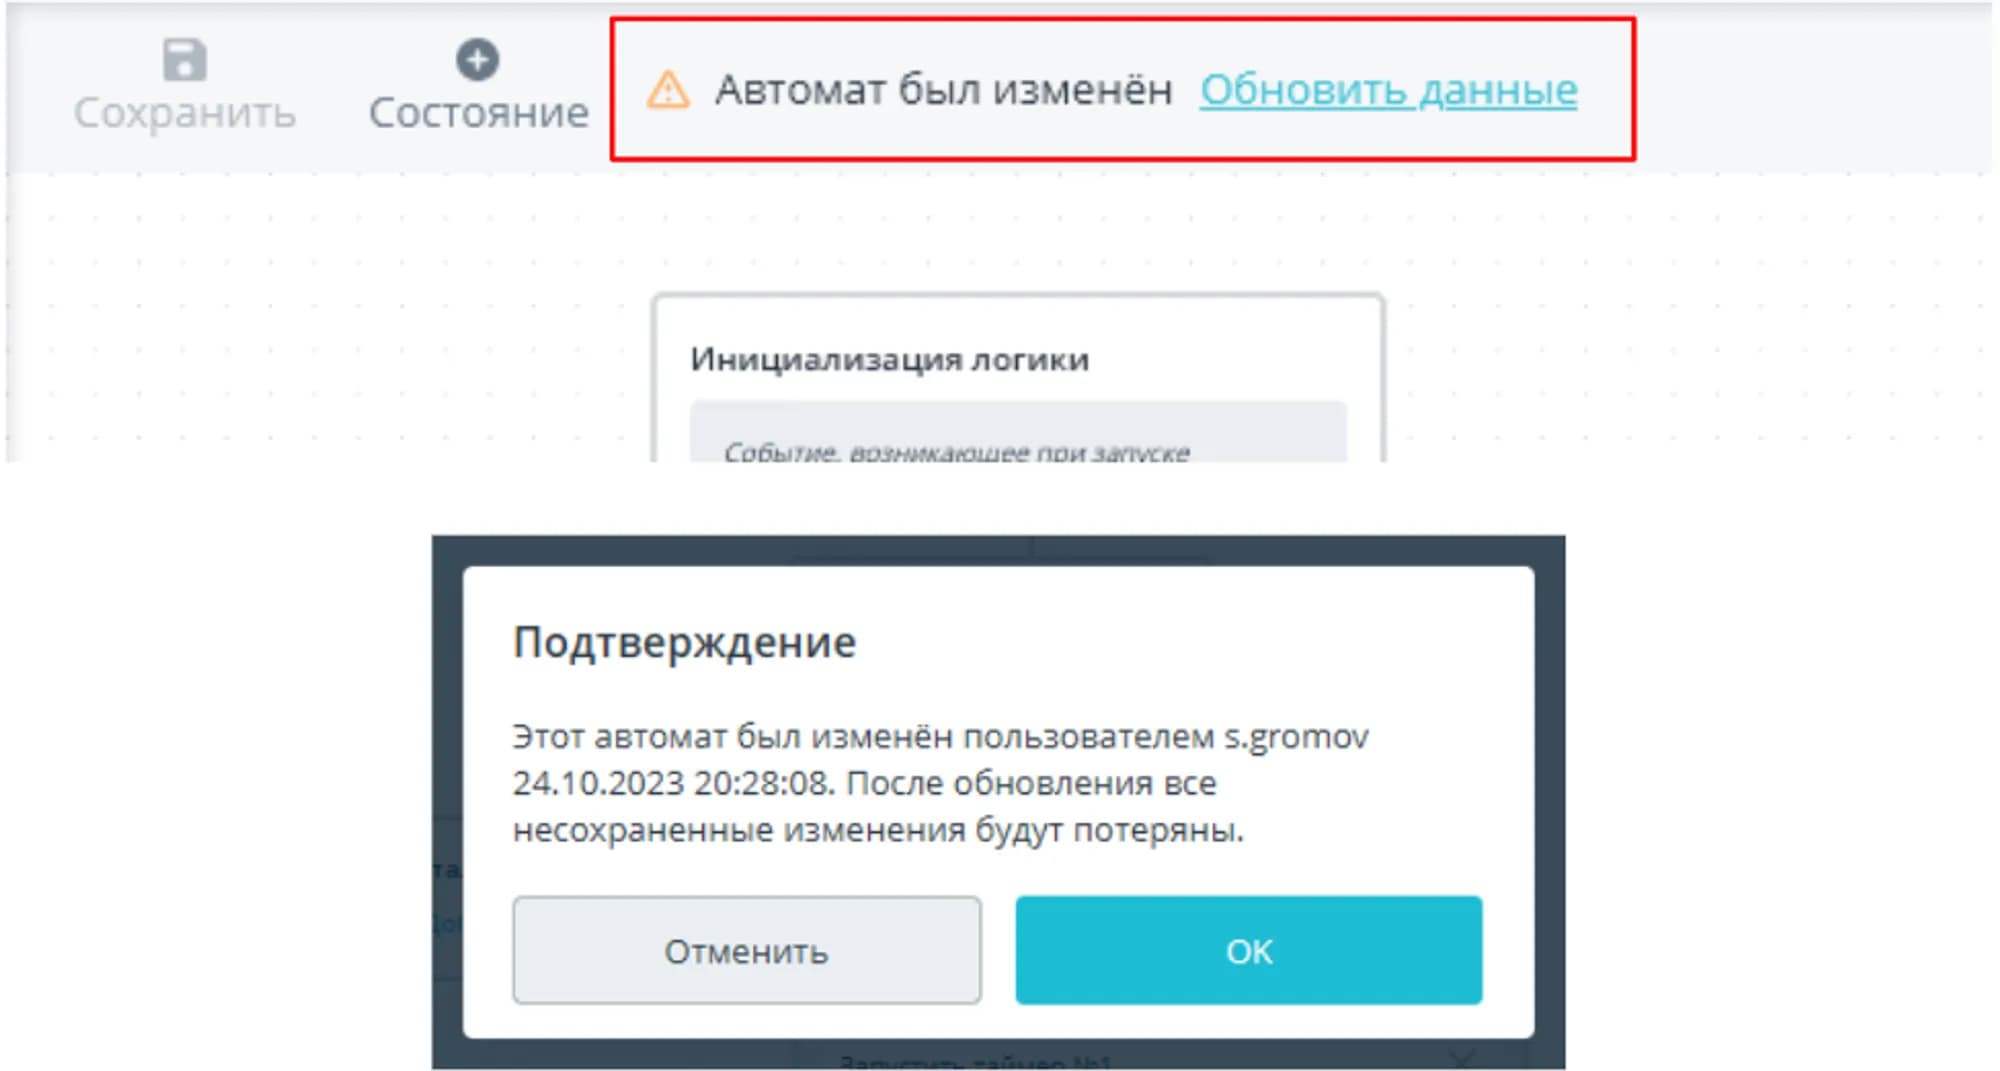Select the Инициализация логики state title
Viewport: 2000px width, 1071px height.
point(889,359)
